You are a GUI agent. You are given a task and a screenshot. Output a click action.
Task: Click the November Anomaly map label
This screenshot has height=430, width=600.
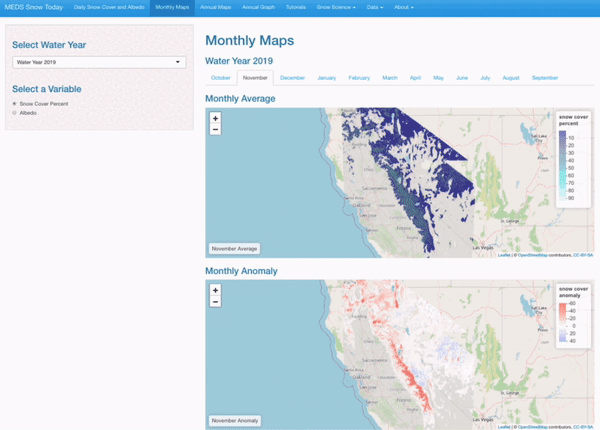click(x=235, y=420)
